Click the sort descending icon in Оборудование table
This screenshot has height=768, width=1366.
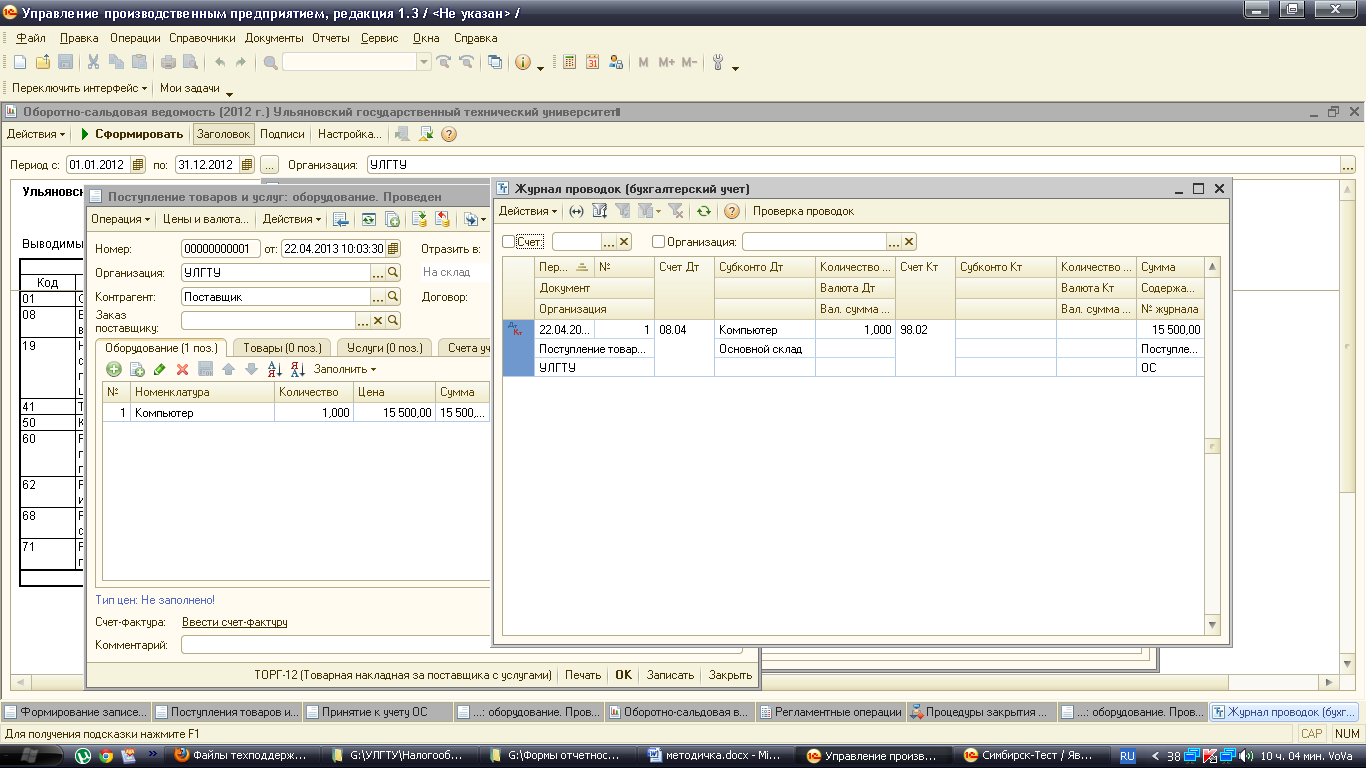pos(297,369)
